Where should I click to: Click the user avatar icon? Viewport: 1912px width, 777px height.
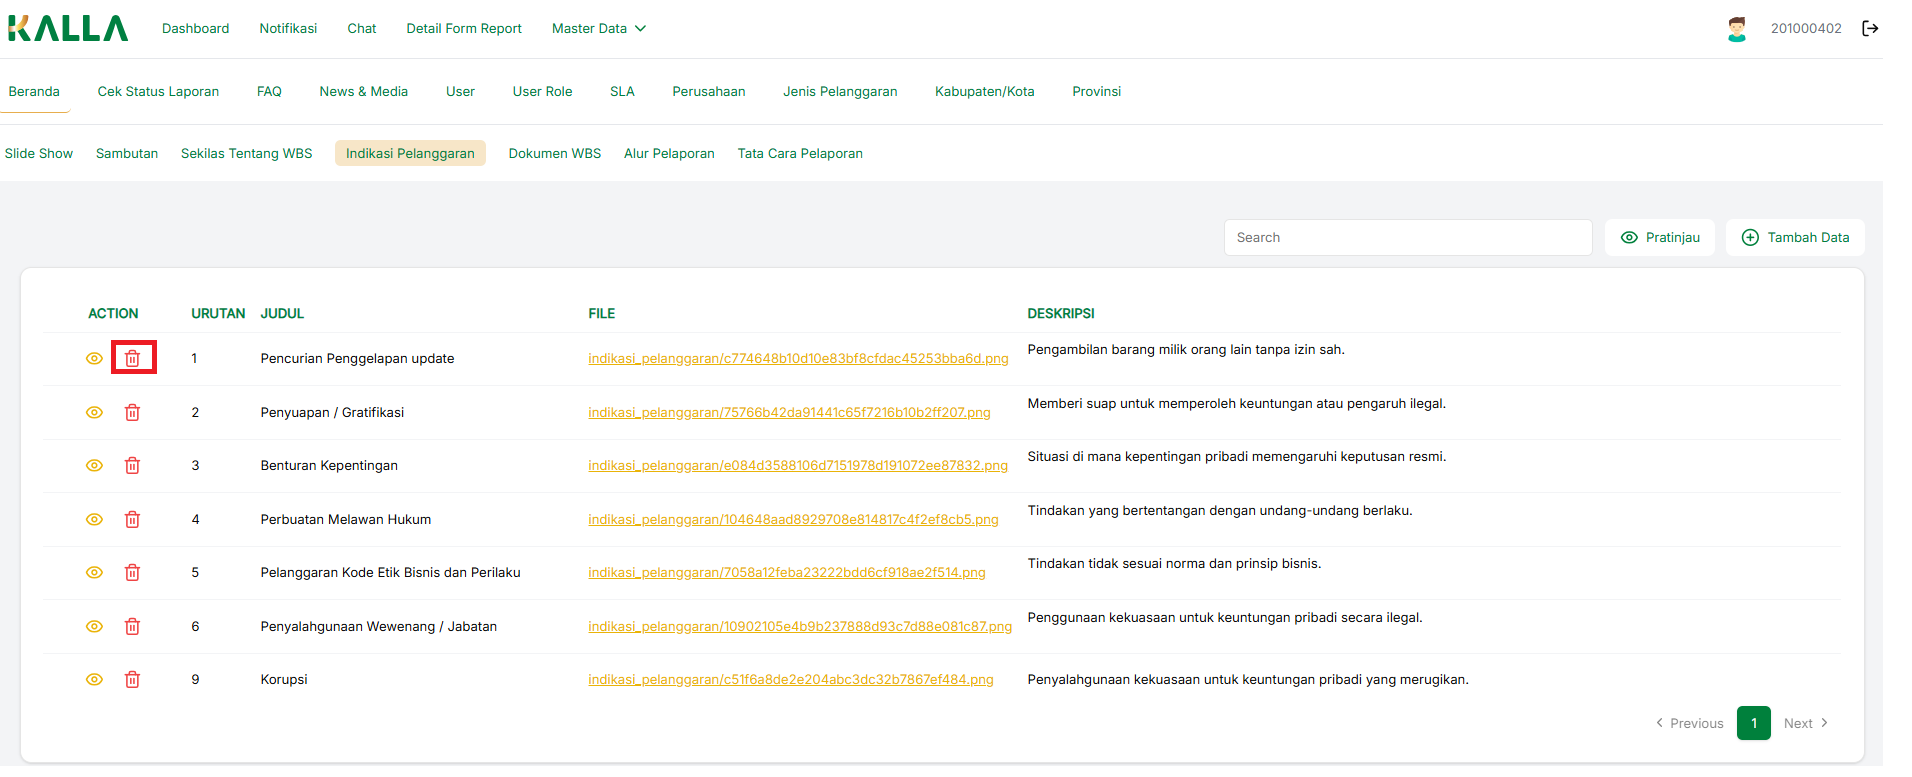1737,29
